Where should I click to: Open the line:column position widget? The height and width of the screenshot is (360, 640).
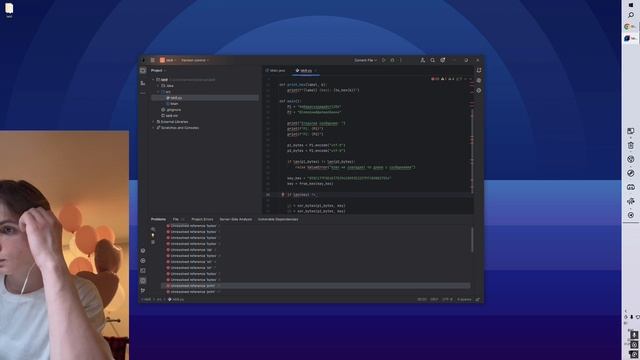click(x=422, y=300)
